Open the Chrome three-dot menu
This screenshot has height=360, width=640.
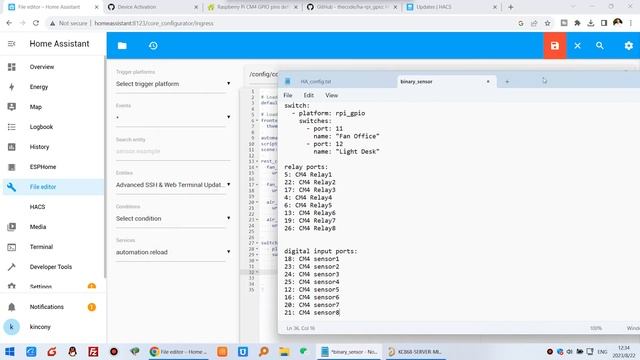click(x=631, y=23)
